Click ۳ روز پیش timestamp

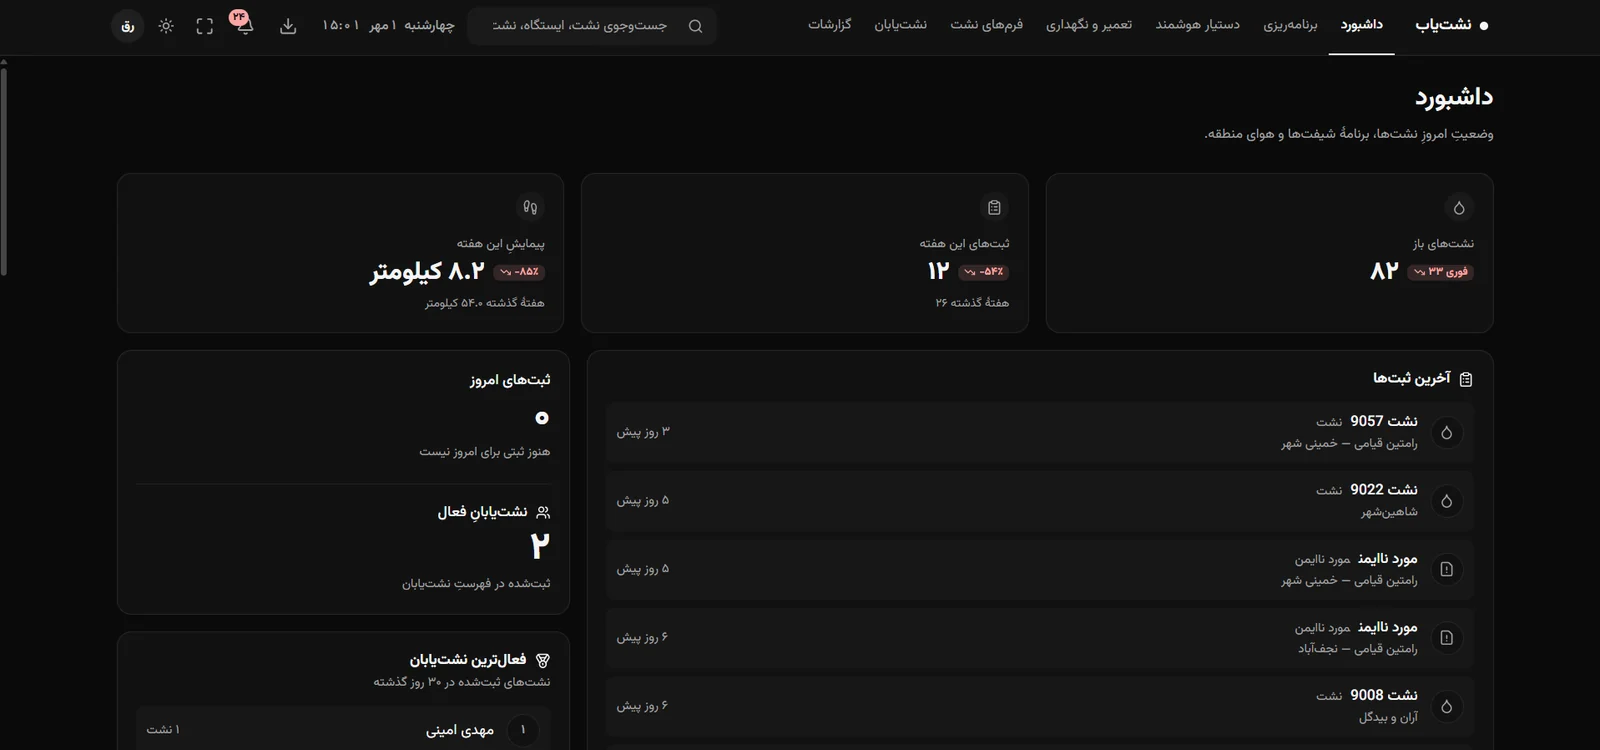click(643, 432)
